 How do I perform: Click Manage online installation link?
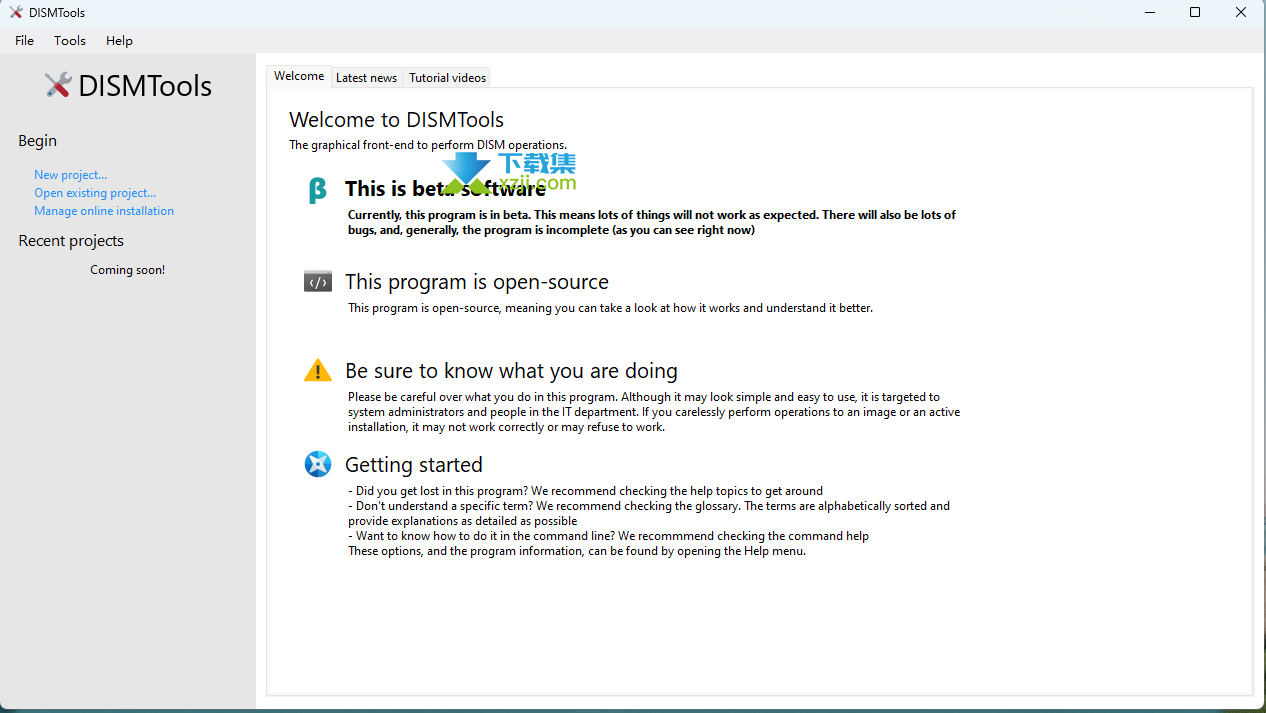104,211
